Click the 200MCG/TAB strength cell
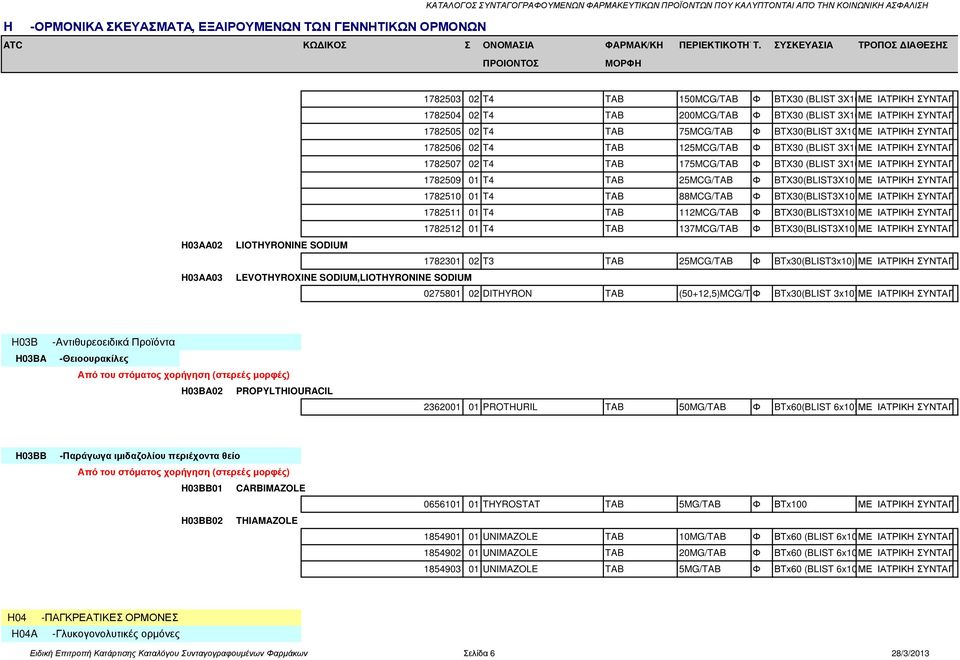The height and width of the screenshot is (660, 960). [714, 115]
